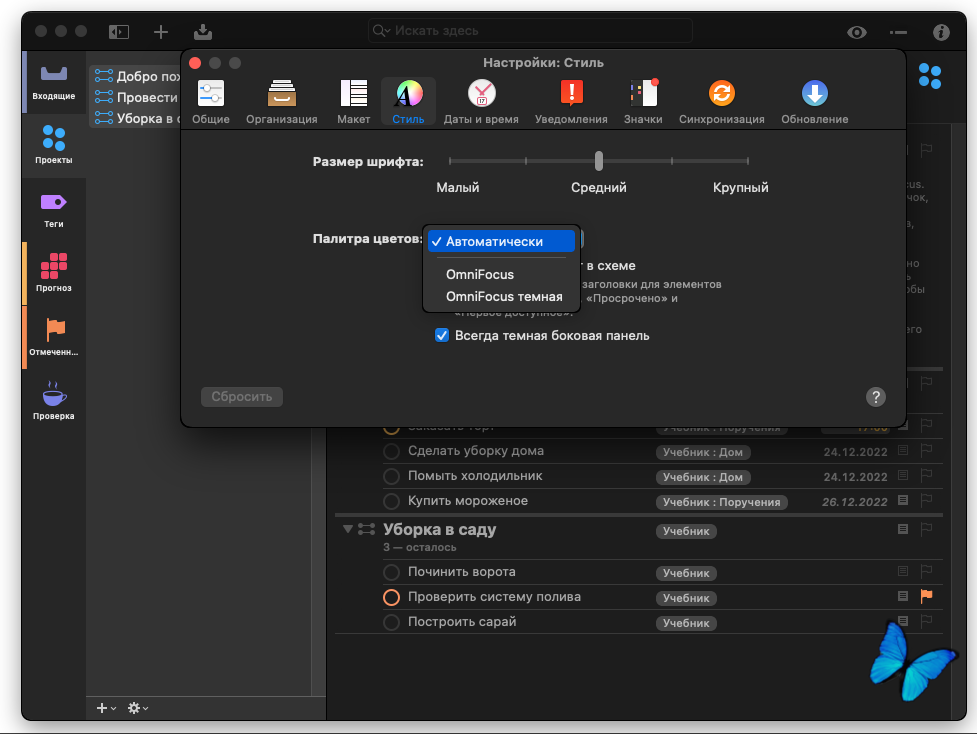The image size is (977, 734).
Task: Open Синхронизация preferences tab
Action: coord(722,102)
